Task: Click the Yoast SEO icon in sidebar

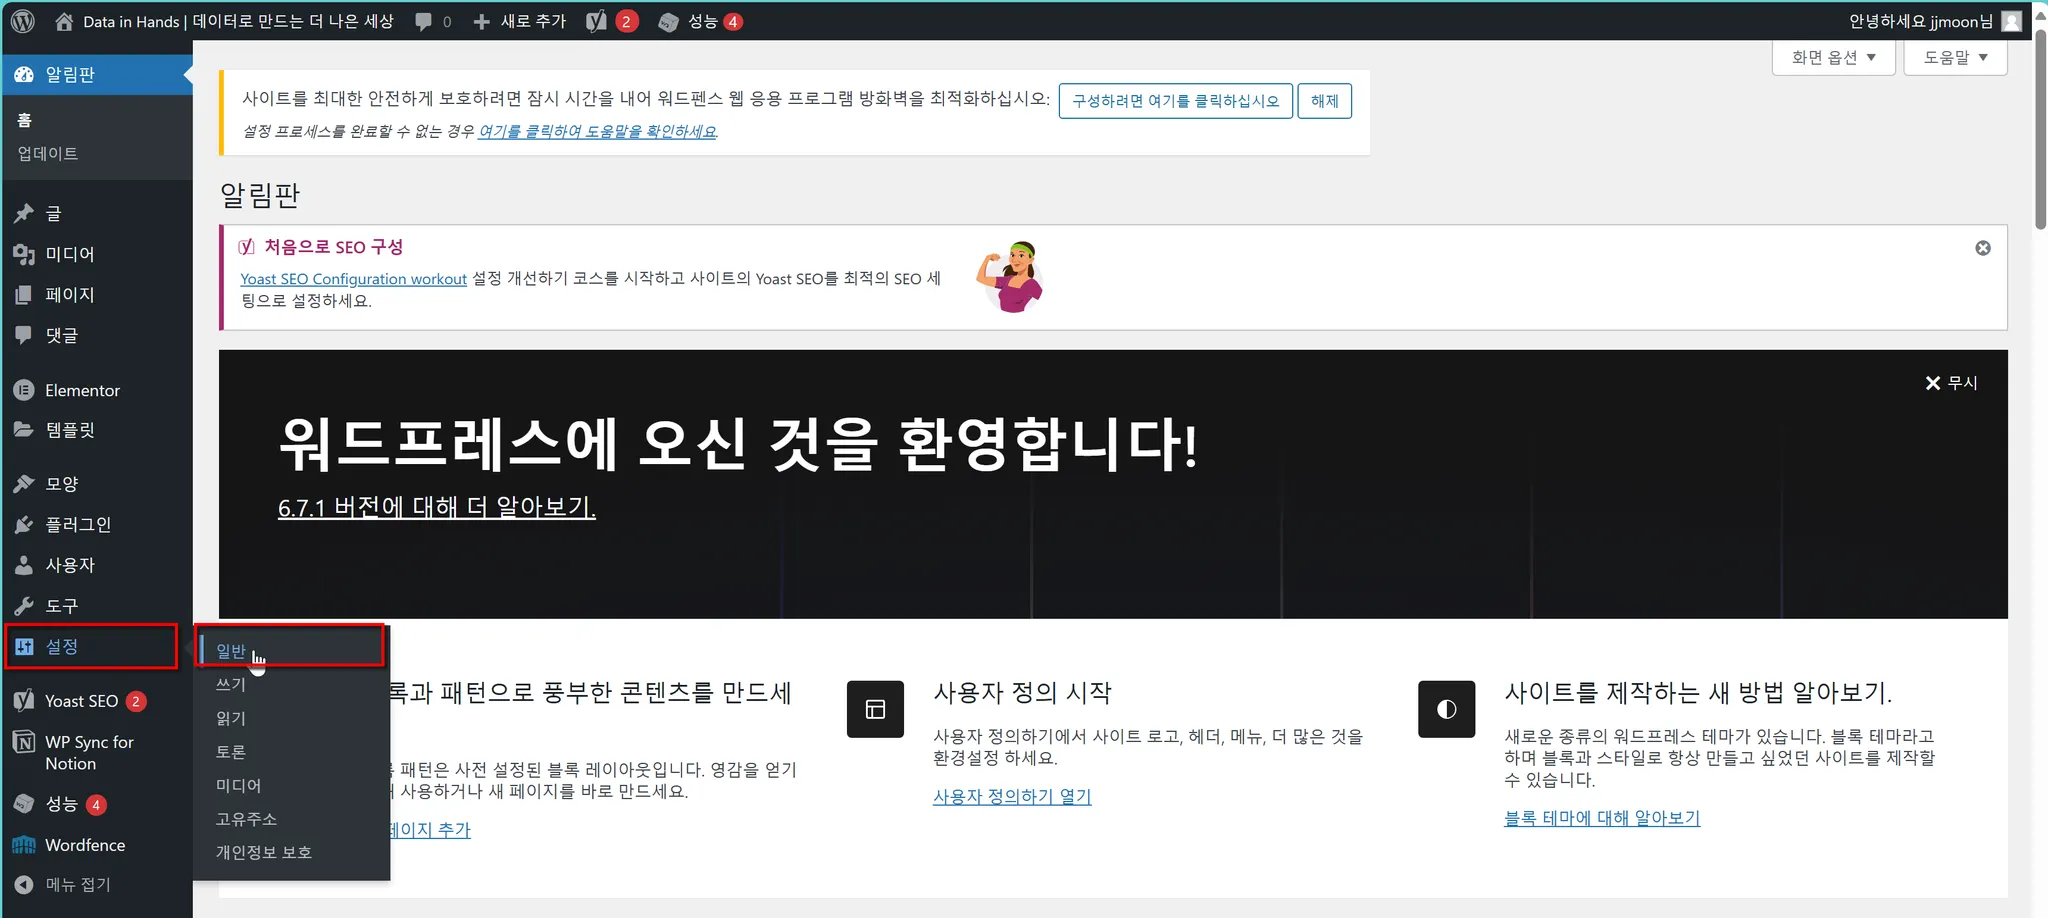Action: (x=24, y=701)
